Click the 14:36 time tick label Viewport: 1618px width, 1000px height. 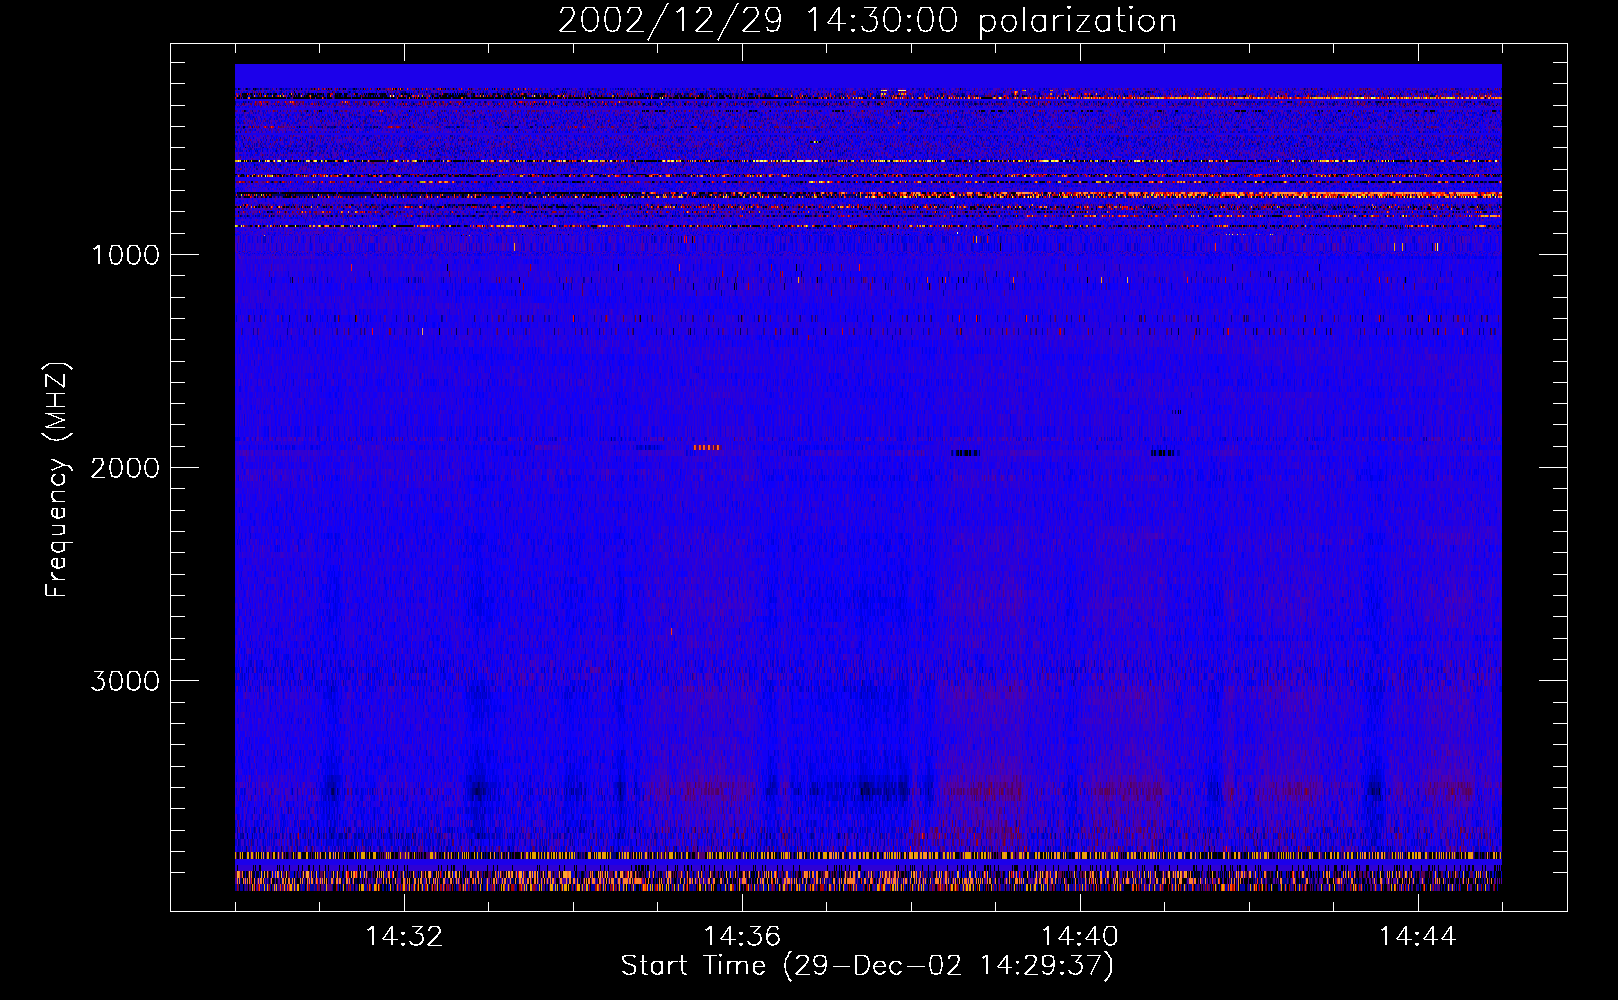[742, 937]
